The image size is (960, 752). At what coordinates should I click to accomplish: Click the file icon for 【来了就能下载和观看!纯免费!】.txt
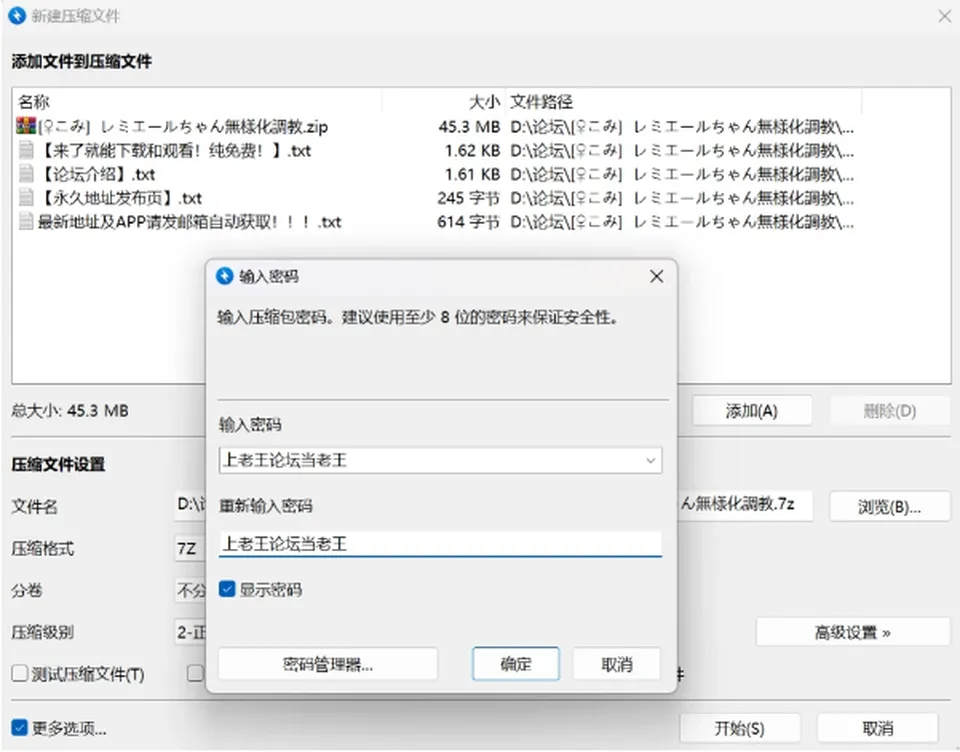click(x=26, y=150)
